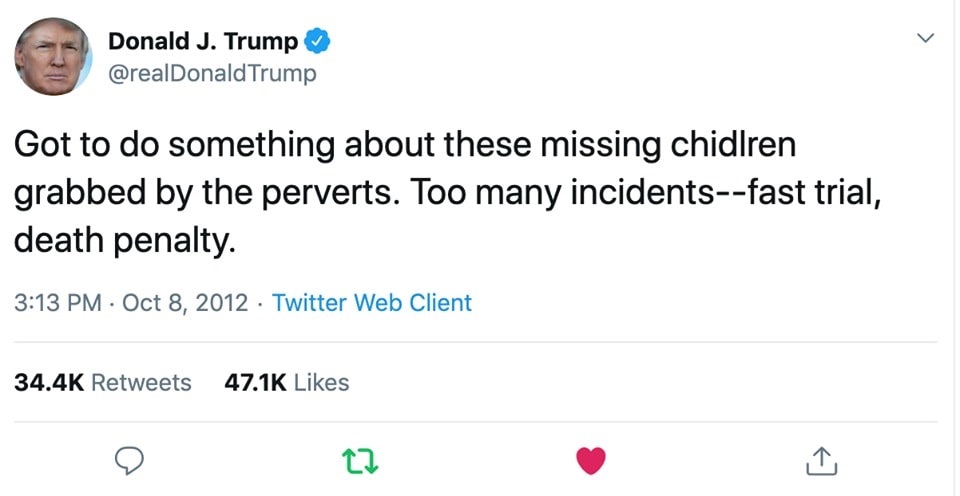Open the share tweet icon
The image size is (960, 496).
(x=819, y=461)
